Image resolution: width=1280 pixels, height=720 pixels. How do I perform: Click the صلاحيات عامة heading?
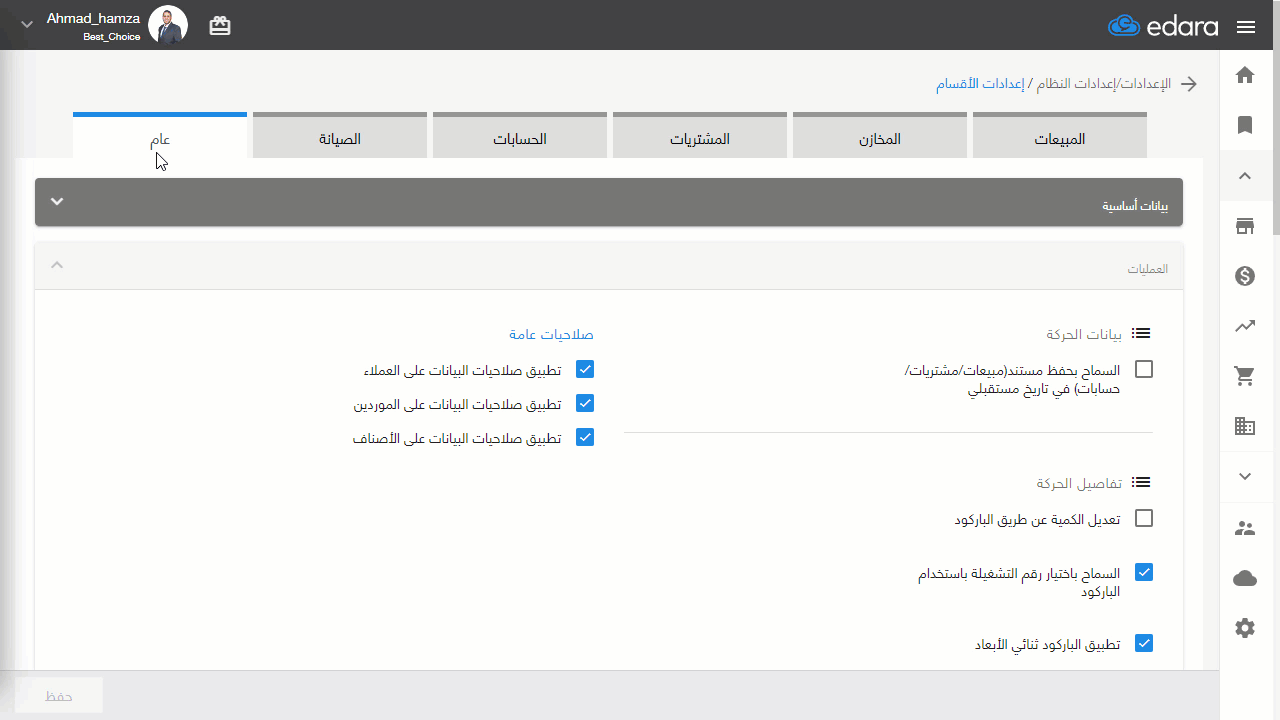[551, 334]
